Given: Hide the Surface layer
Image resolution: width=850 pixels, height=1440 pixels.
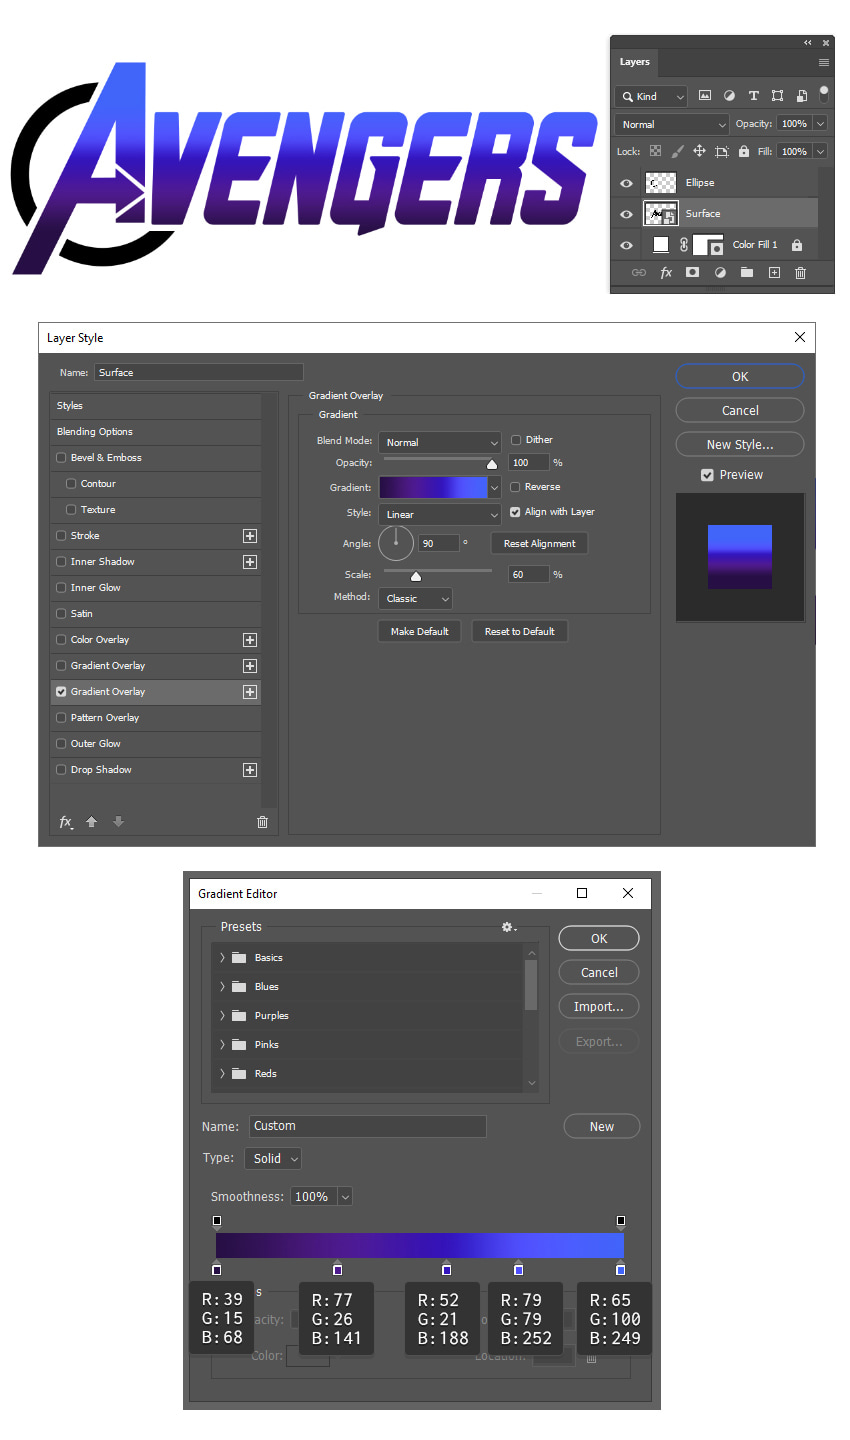Looking at the screenshot, I should (626, 214).
